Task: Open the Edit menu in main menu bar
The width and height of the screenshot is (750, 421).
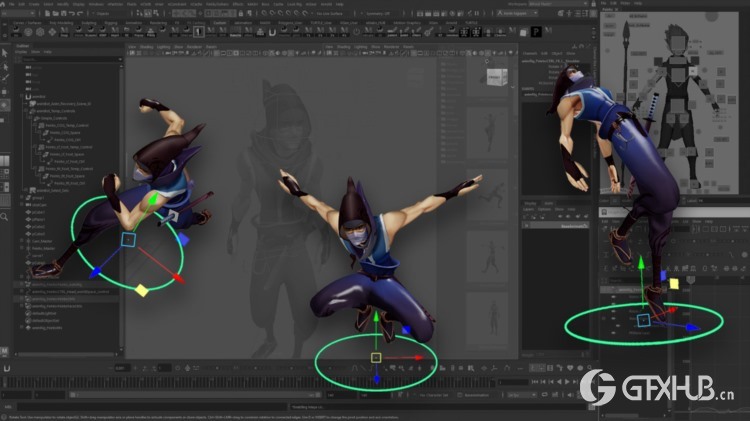Action: [22, 4]
